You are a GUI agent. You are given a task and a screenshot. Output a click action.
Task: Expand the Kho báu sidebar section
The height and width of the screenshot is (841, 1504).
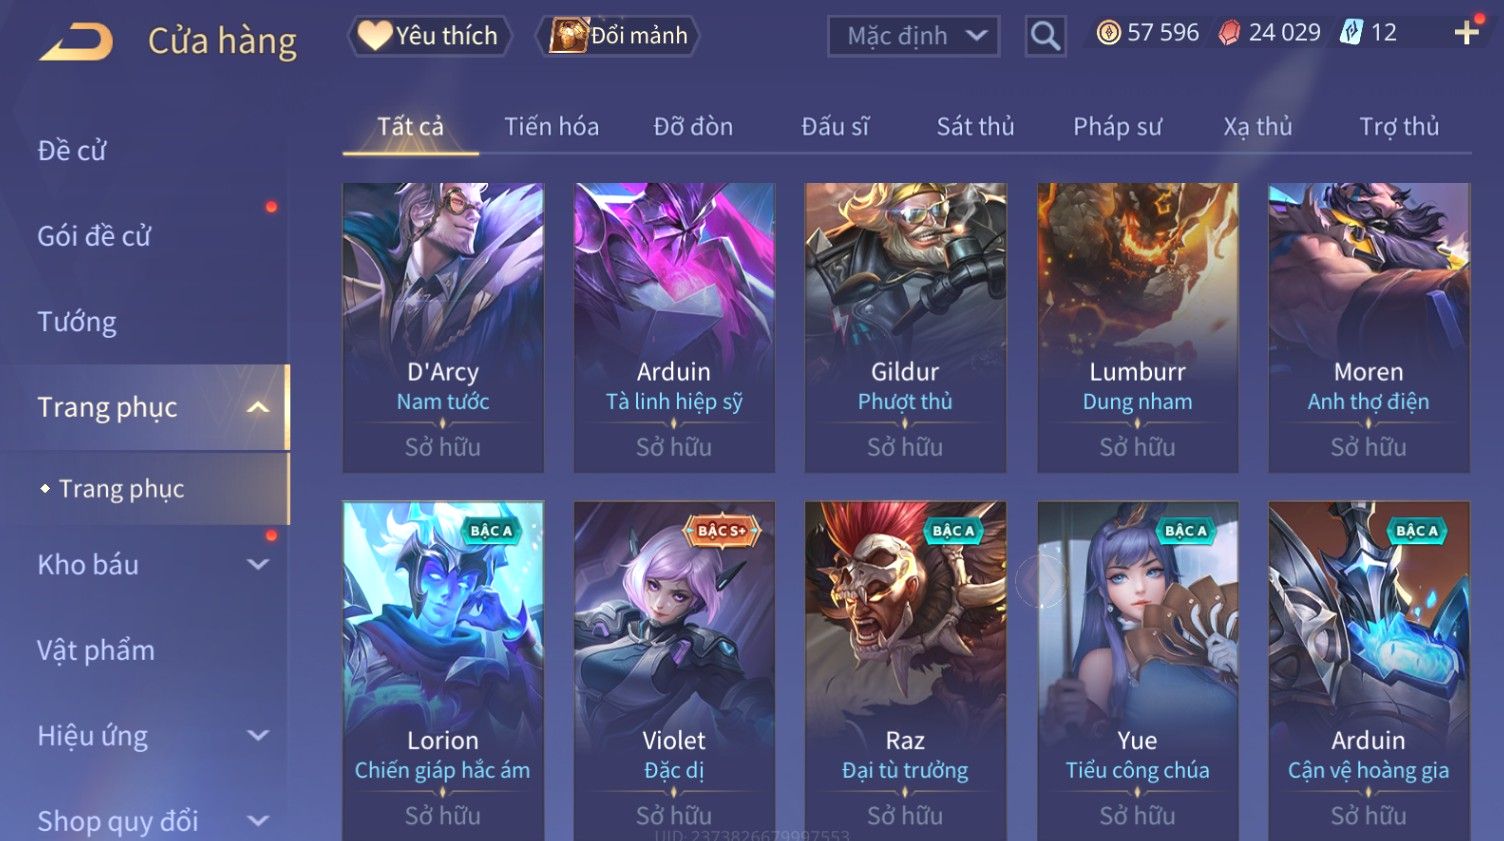(x=258, y=564)
